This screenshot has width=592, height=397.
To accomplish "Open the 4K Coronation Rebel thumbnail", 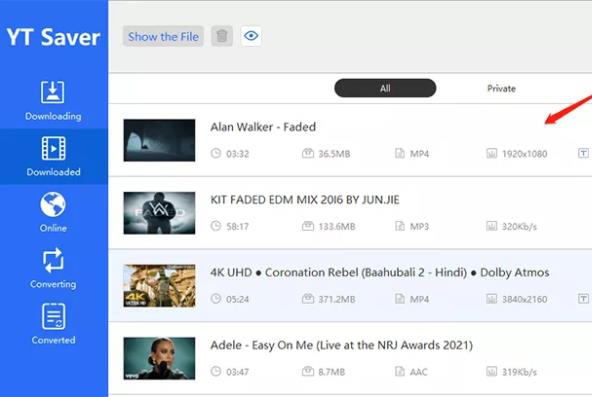I will coord(159,286).
